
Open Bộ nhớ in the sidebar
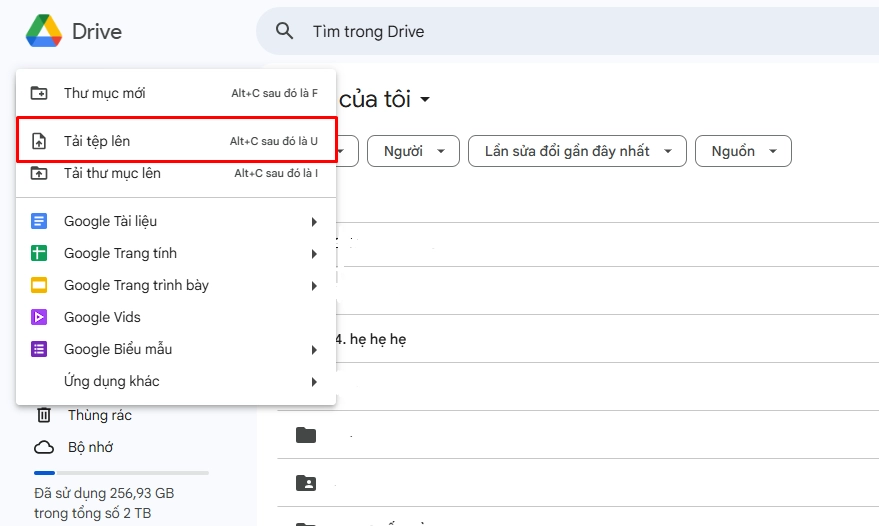tap(90, 447)
